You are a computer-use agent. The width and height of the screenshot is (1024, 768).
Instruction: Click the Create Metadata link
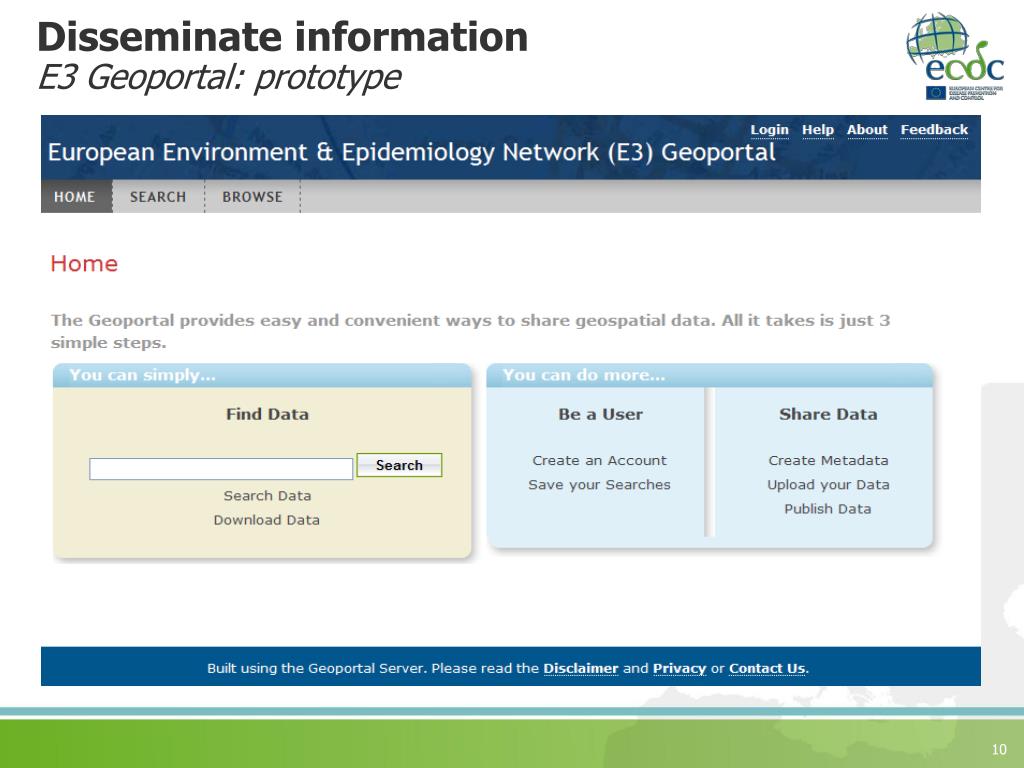[828, 460]
